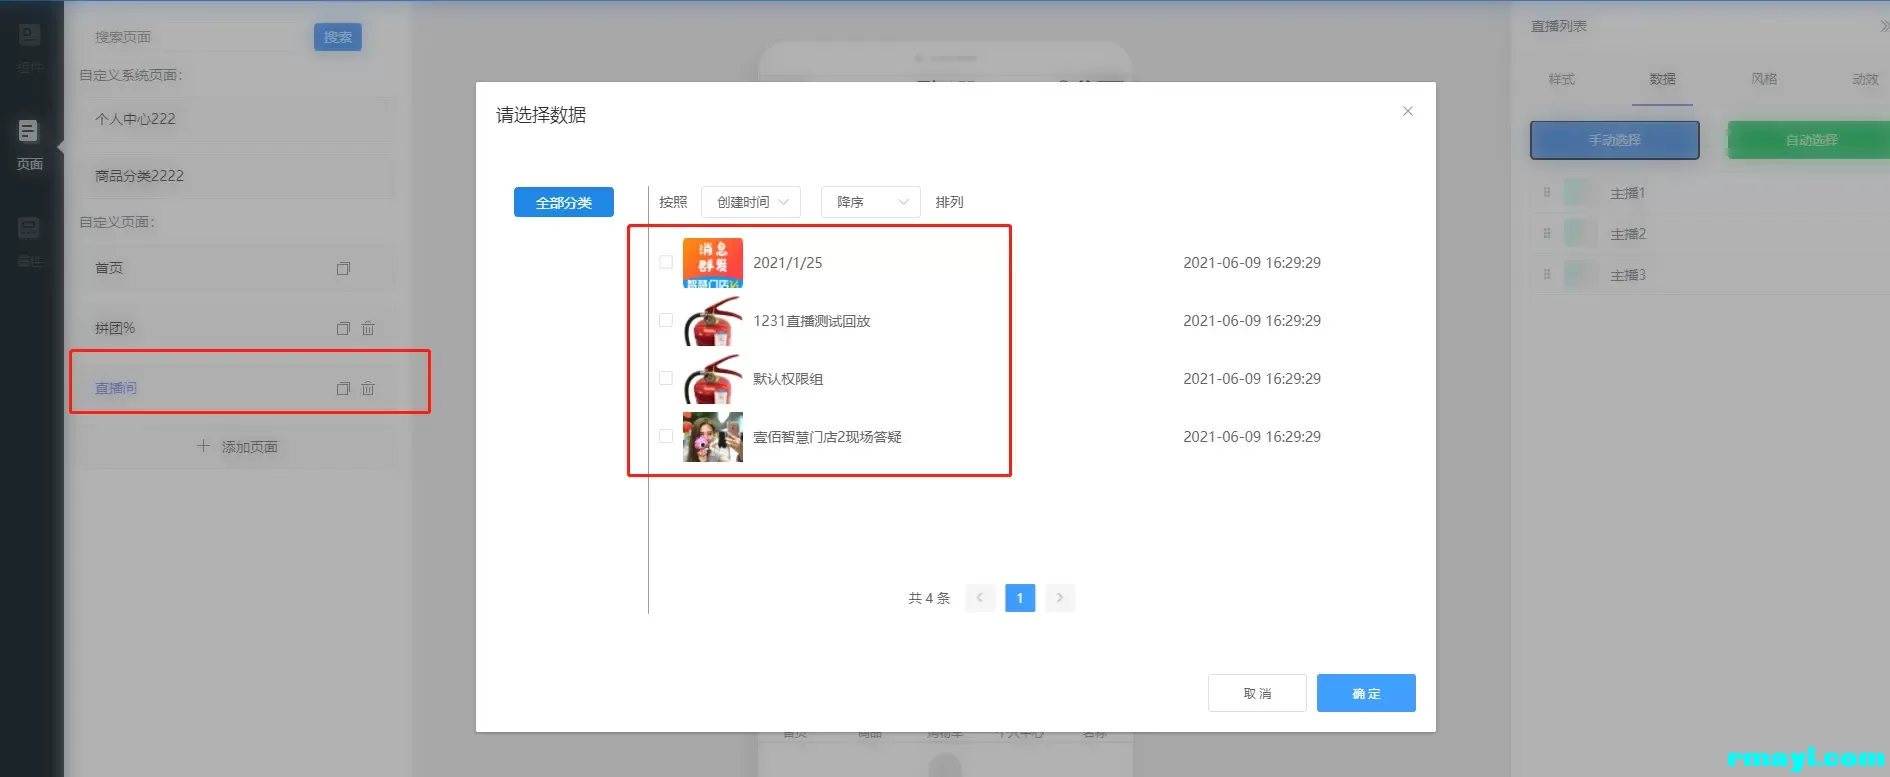Copy the 首页 page icon

343,268
